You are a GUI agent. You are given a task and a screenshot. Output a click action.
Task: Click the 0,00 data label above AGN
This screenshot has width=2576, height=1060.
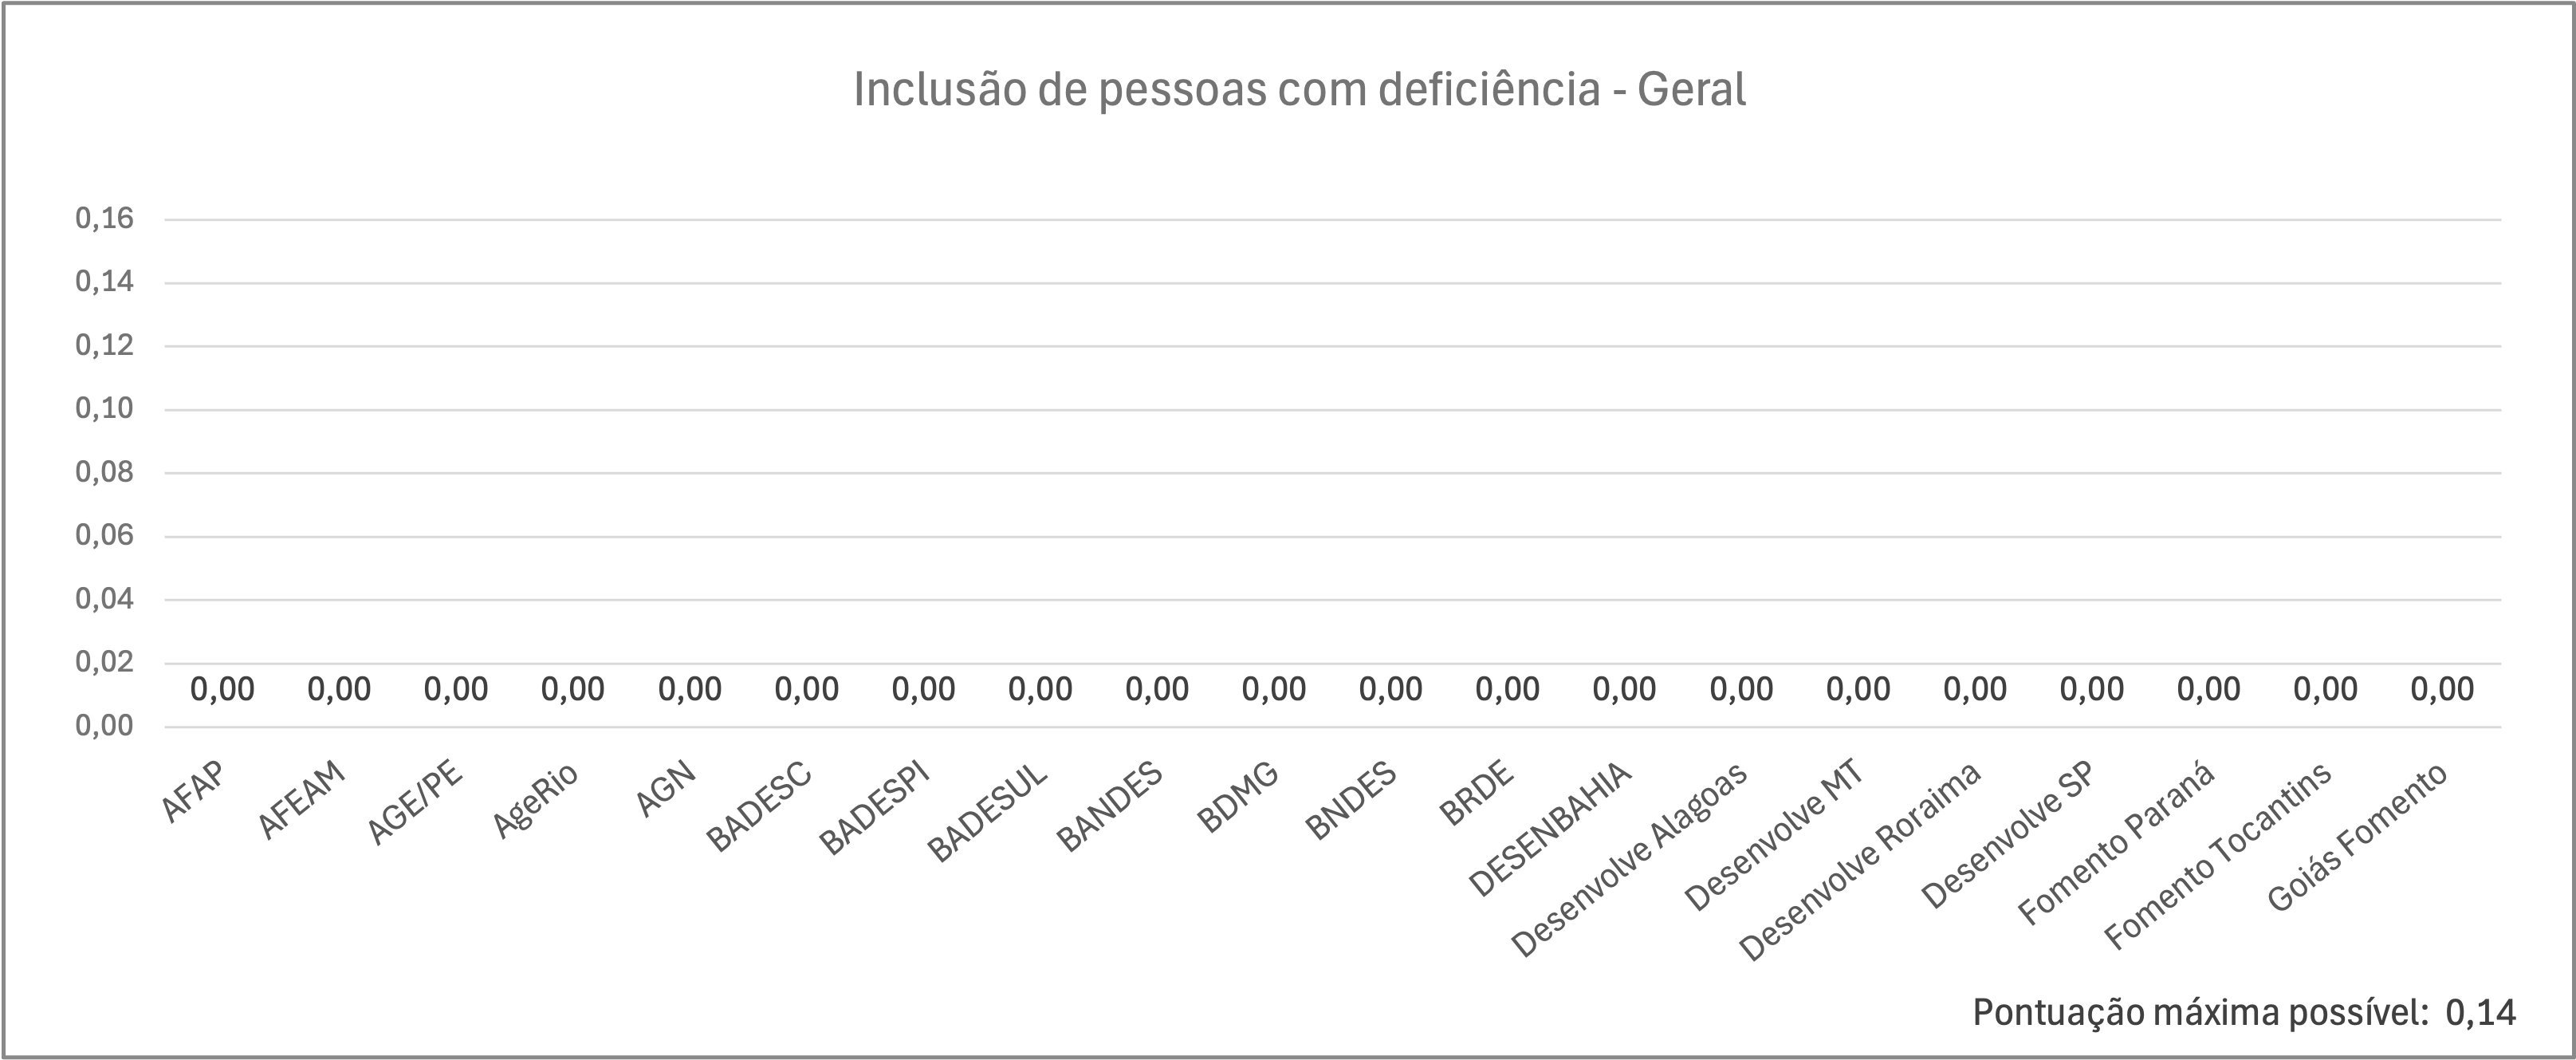(x=690, y=689)
